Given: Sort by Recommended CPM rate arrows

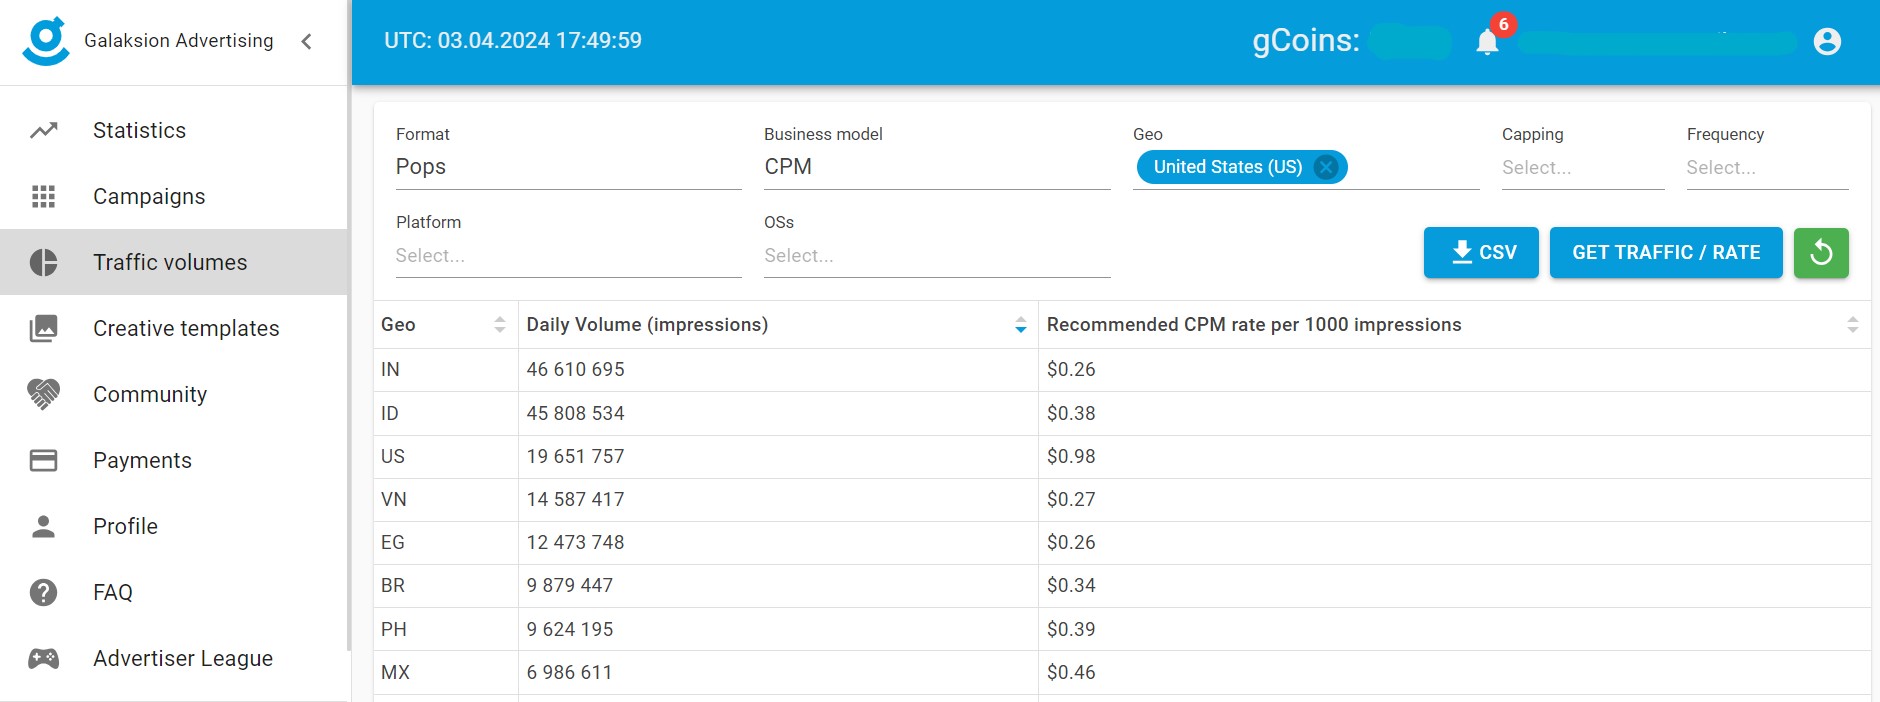Looking at the screenshot, I should (1852, 324).
